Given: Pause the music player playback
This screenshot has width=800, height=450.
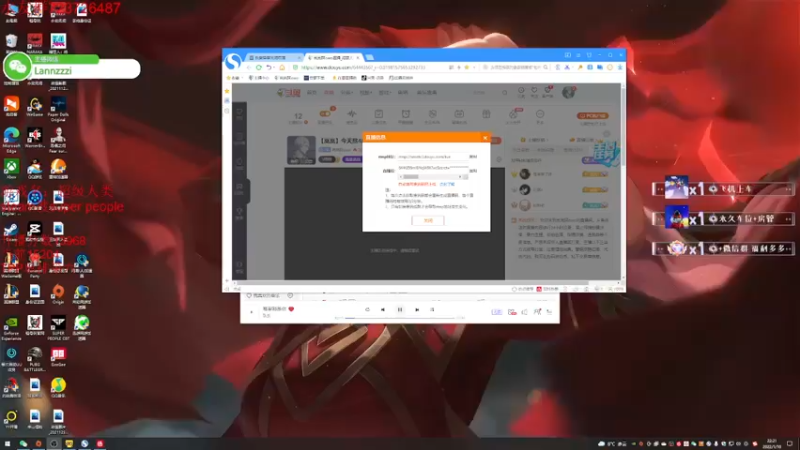Looking at the screenshot, I should (x=400, y=310).
